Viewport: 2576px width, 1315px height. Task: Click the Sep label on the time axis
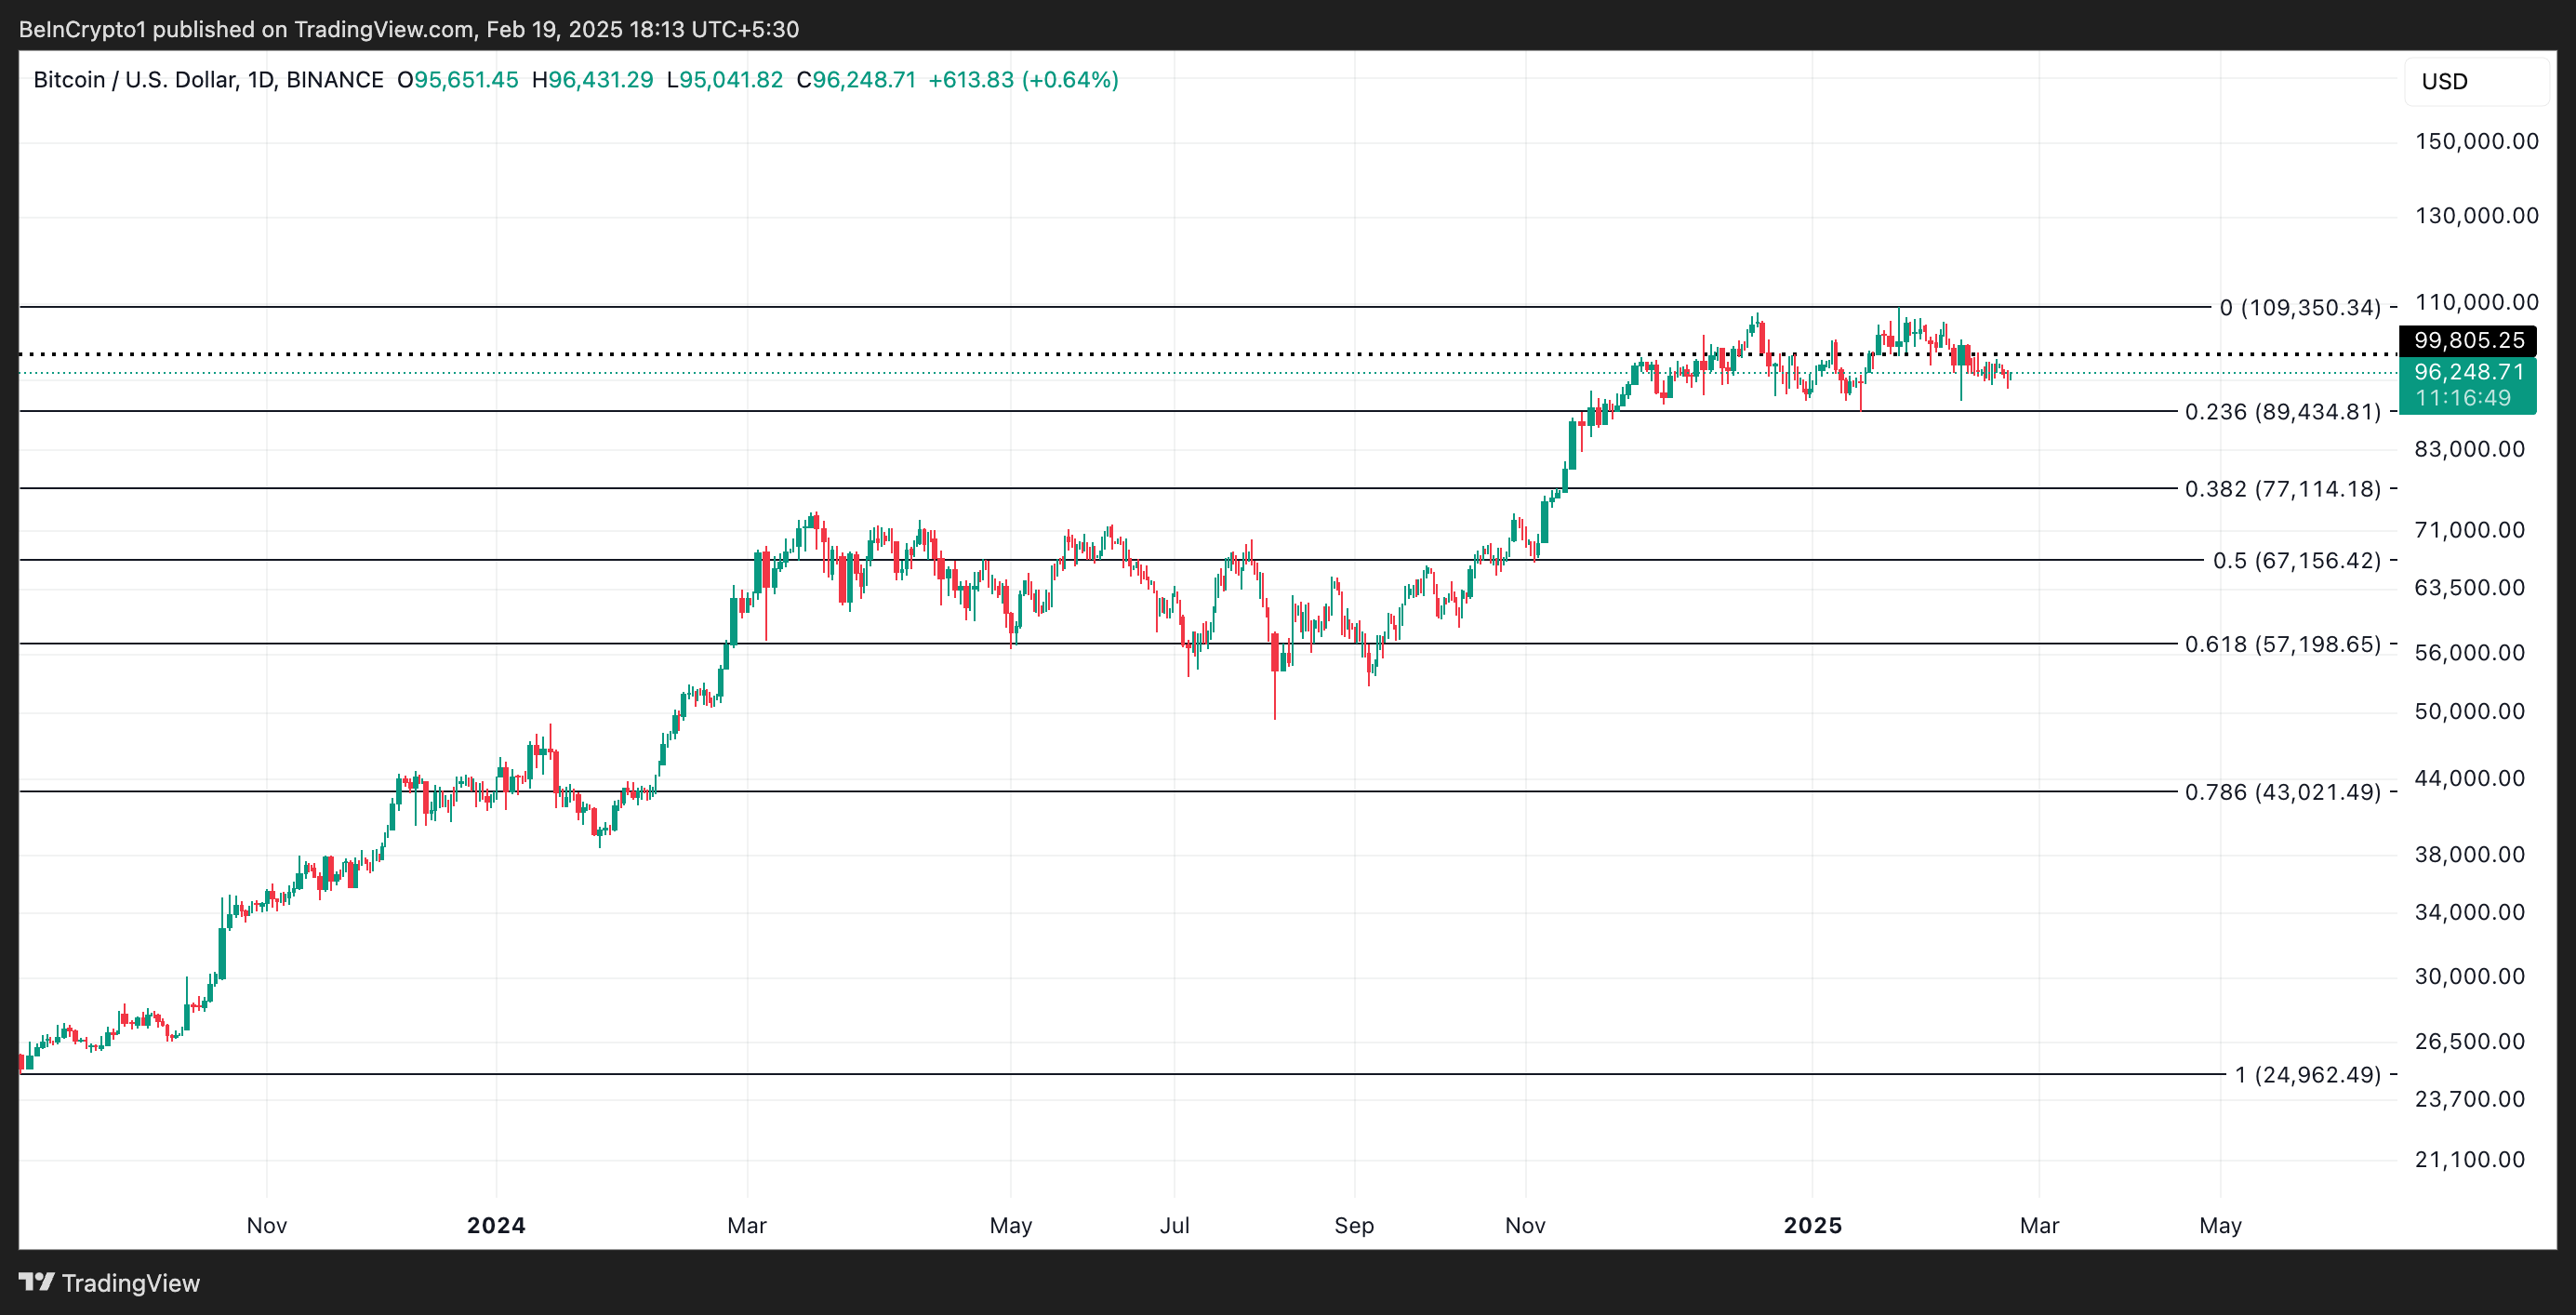(x=1354, y=1225)
